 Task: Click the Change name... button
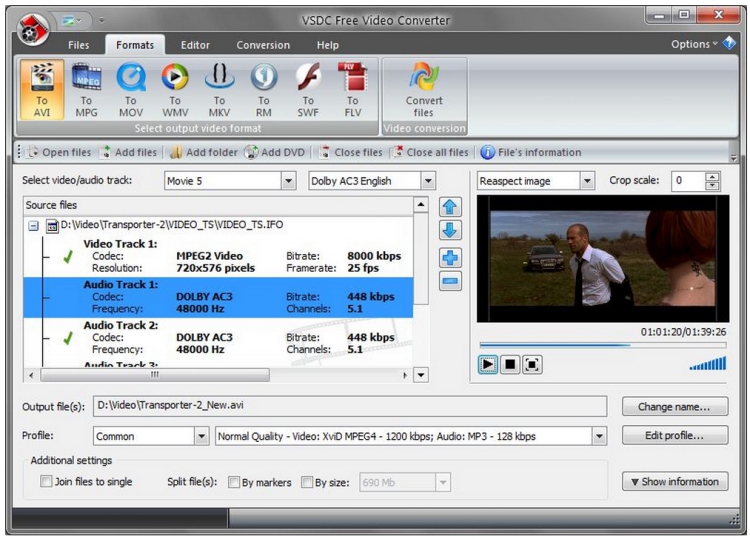tap(675, 407)
